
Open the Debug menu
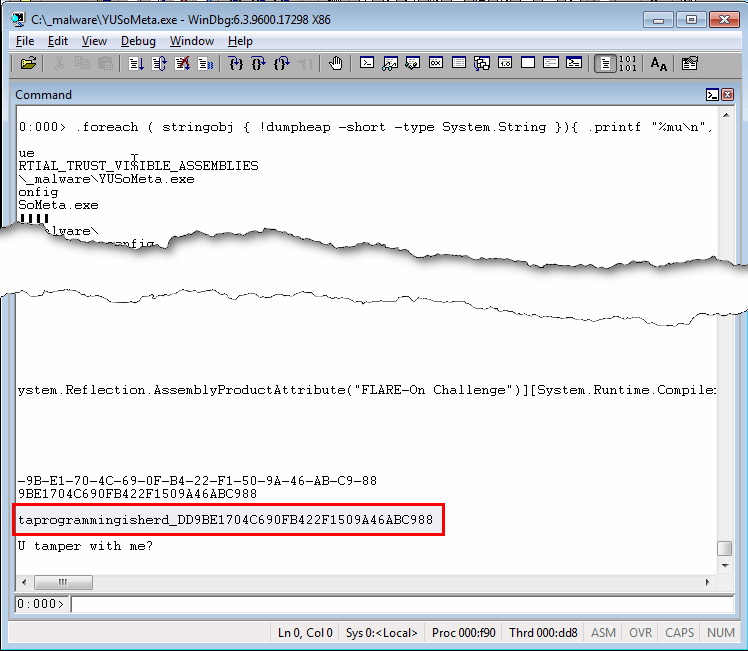[138, 41]
